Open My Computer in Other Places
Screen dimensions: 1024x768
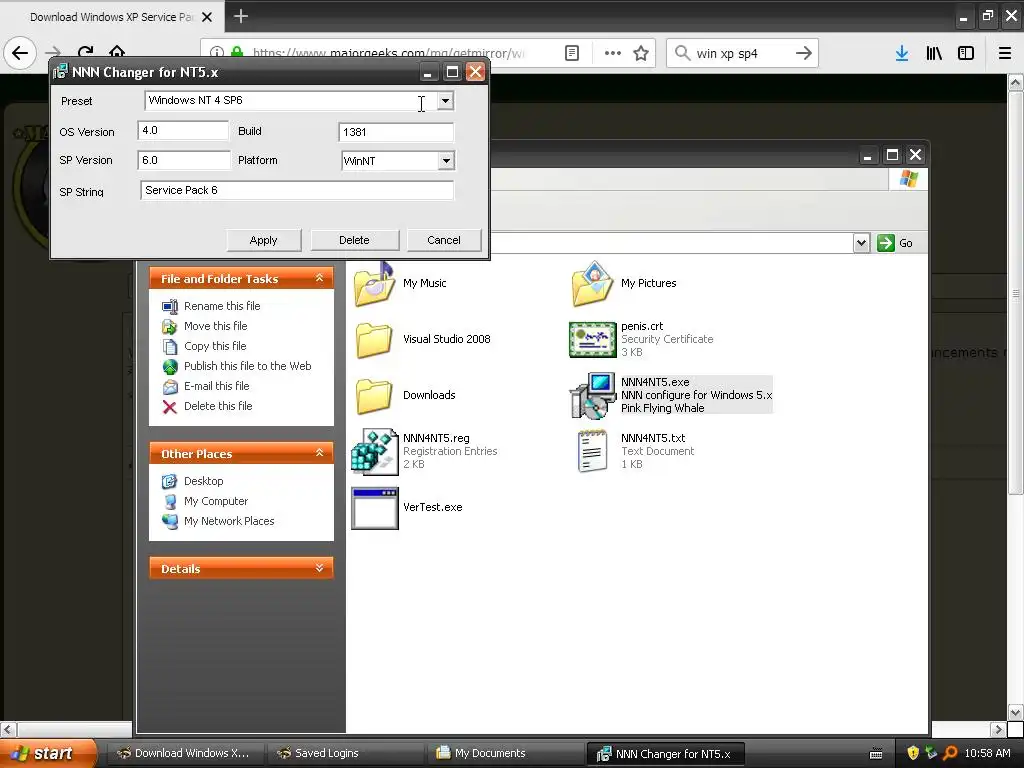[x=216, y=501]
